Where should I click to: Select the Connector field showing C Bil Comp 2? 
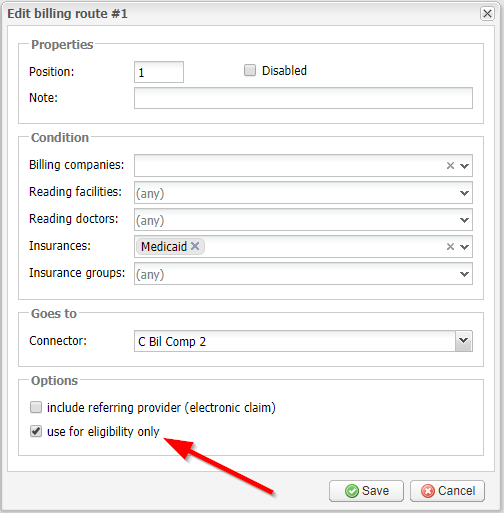(295, 341)
